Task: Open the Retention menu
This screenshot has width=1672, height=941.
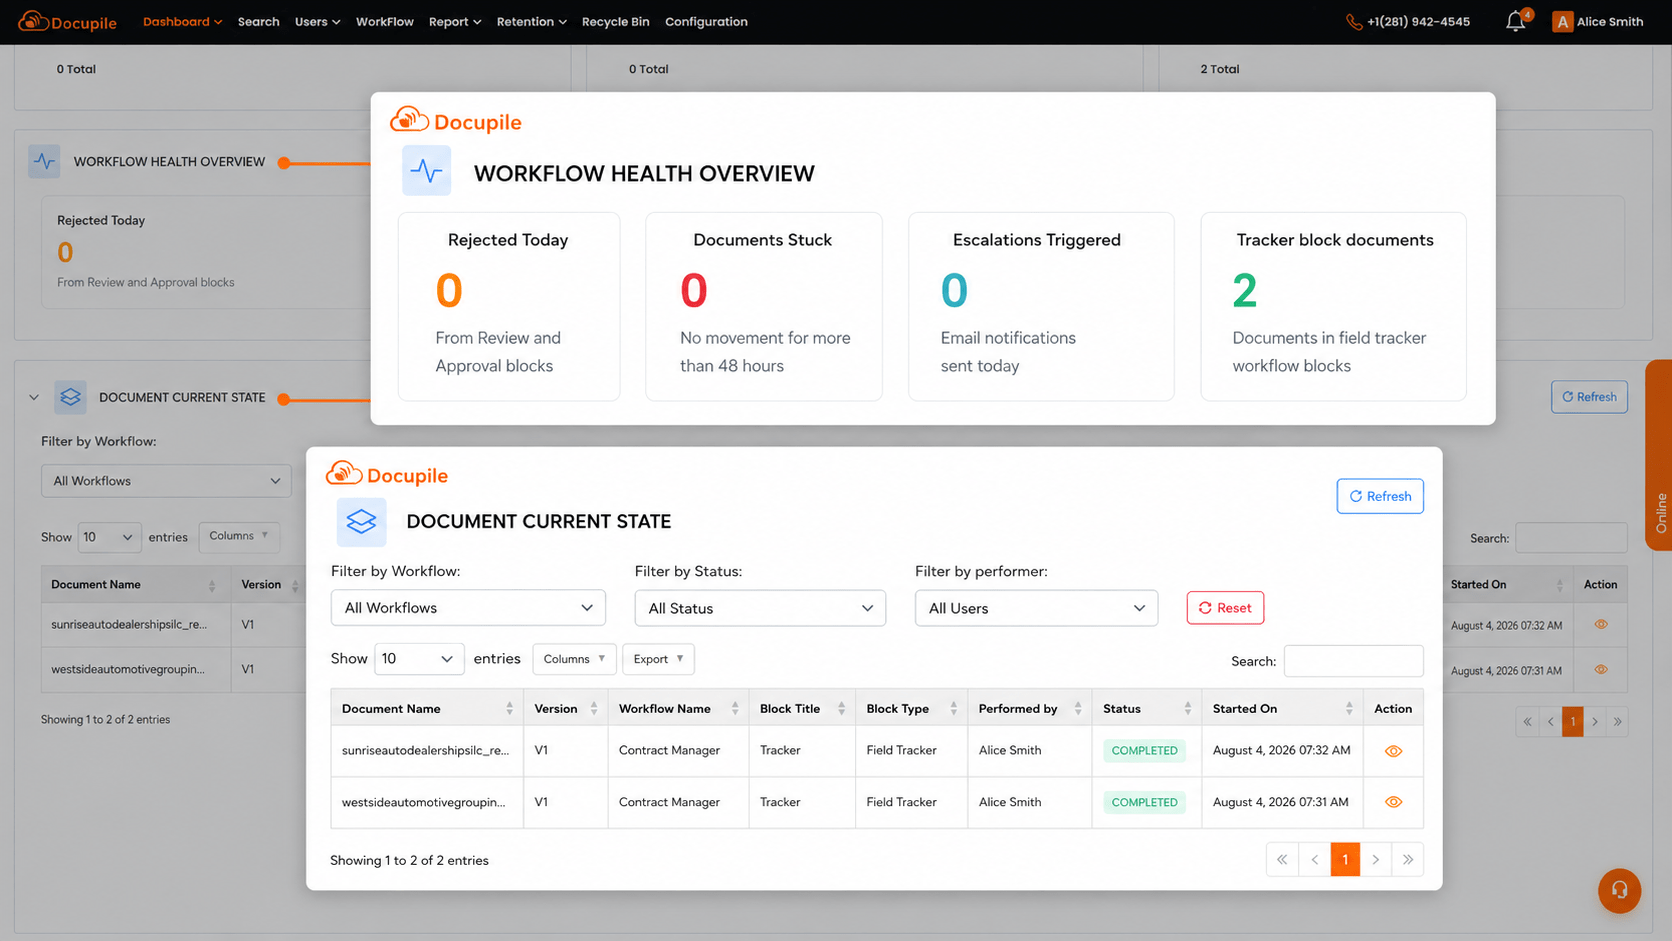Action: click(x=531, y=21)
